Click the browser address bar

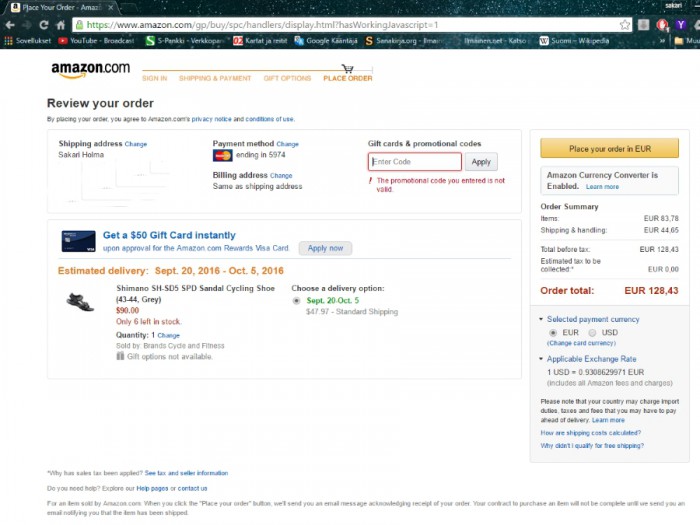346,25
